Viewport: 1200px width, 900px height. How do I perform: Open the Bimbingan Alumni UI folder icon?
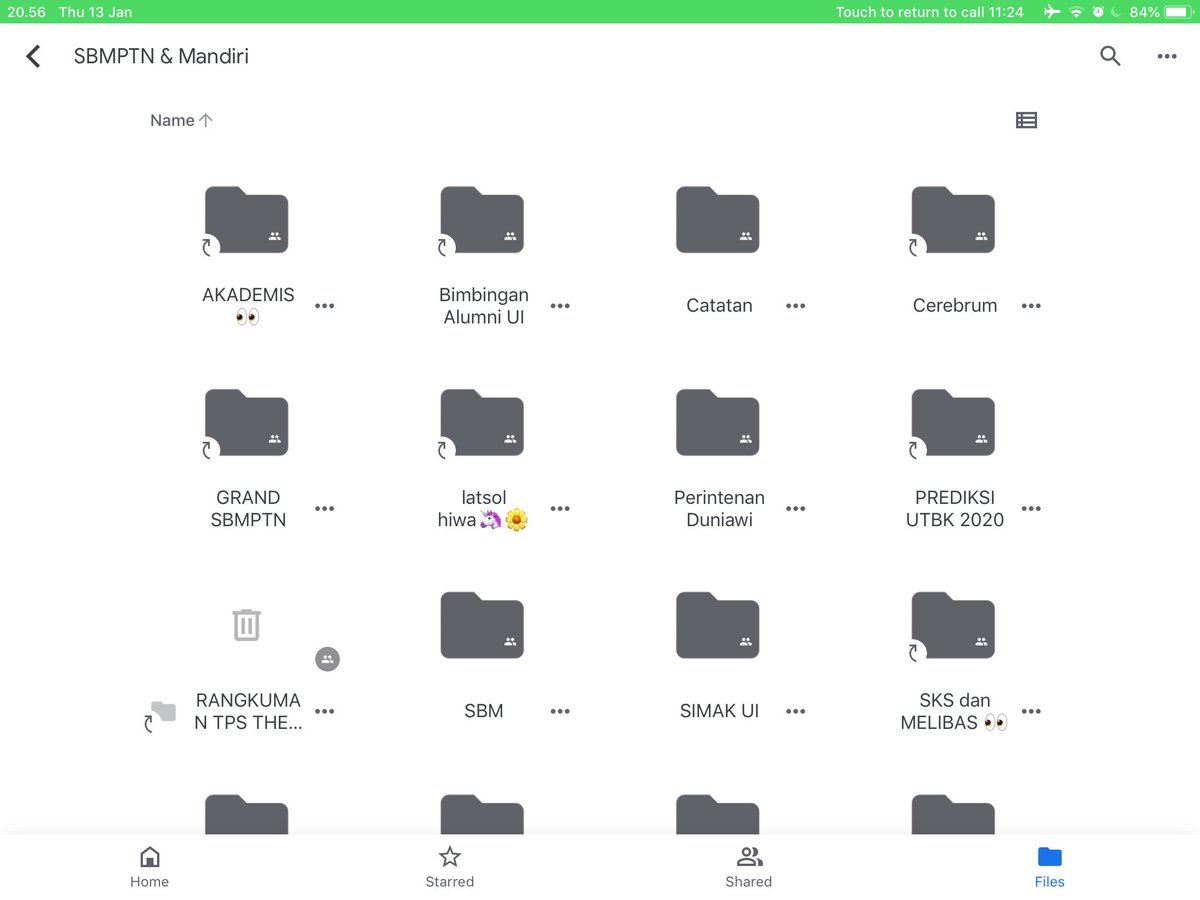[x=482, y=220]
